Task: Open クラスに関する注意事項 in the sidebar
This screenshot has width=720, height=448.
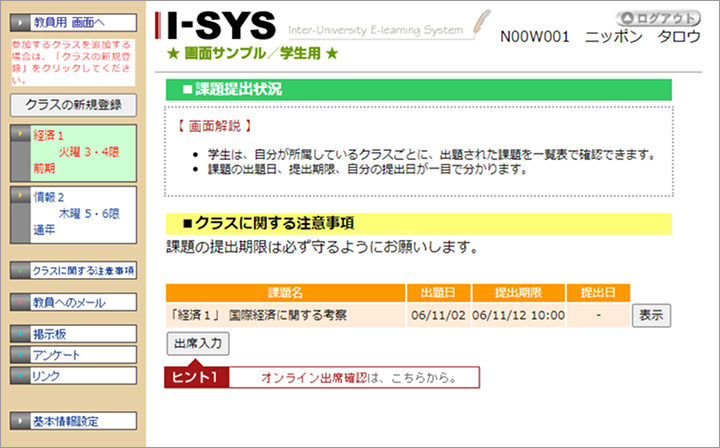Action: click(73, 270)
